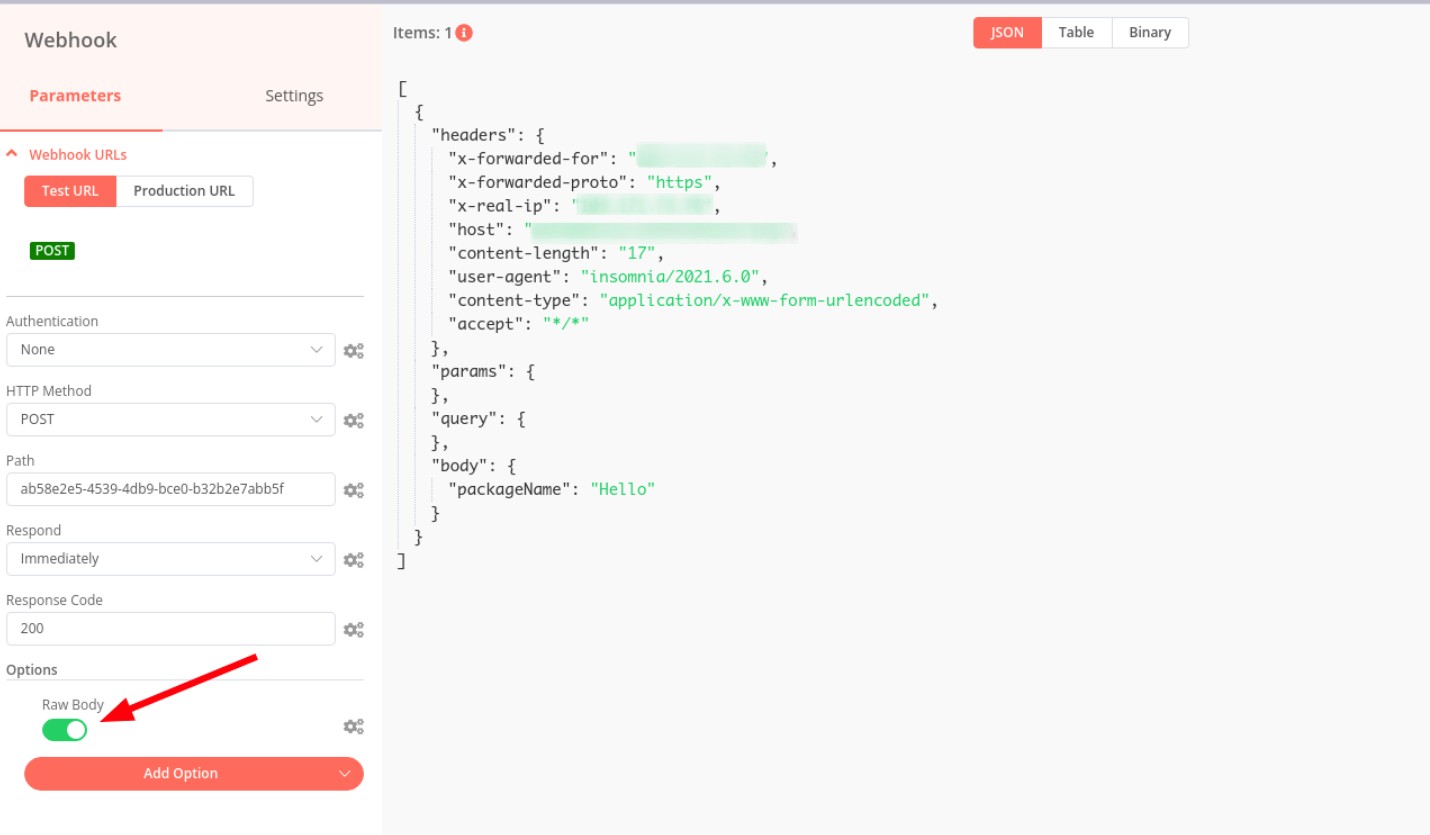
Task: Open gear options for Response Code
Action: coord(353,630)
